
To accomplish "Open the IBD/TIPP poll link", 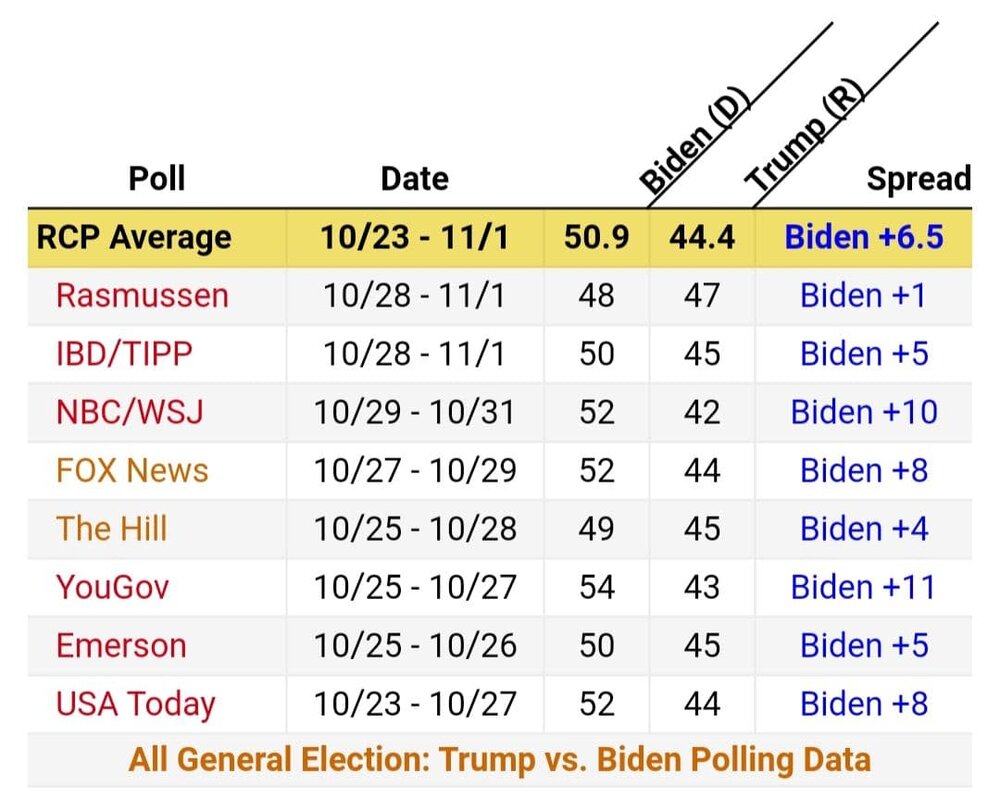I will 124,354.
